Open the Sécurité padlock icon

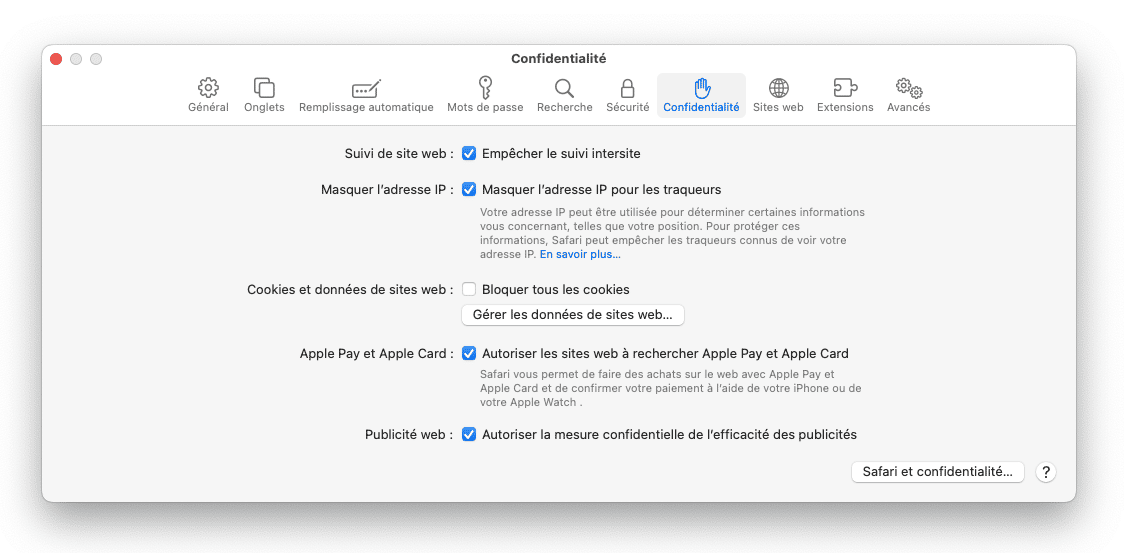[627, 89]
